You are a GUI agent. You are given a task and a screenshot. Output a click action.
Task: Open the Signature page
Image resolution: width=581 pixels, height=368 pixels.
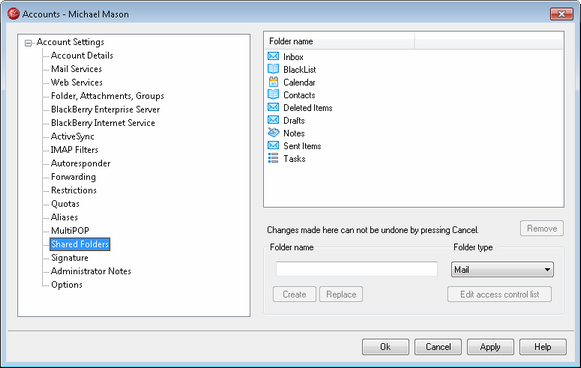(70, 258)
